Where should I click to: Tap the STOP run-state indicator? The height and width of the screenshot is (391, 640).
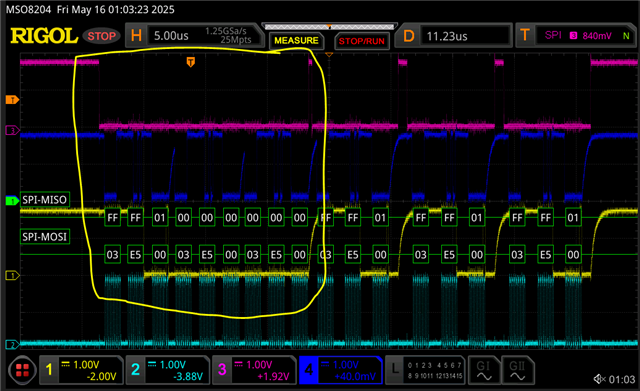[x=101, y=36]
